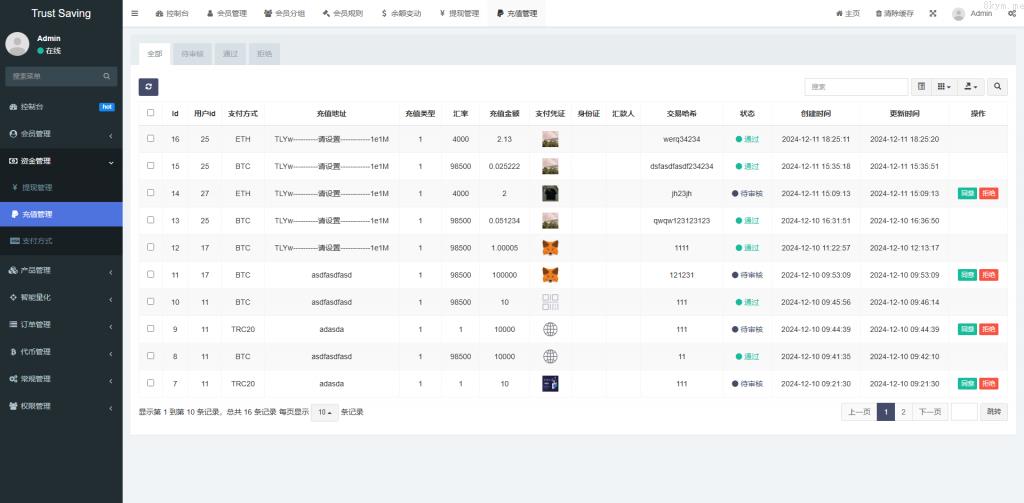
Task: Select the checkbox for row Id 16
Action: click(x=151, y=139)
